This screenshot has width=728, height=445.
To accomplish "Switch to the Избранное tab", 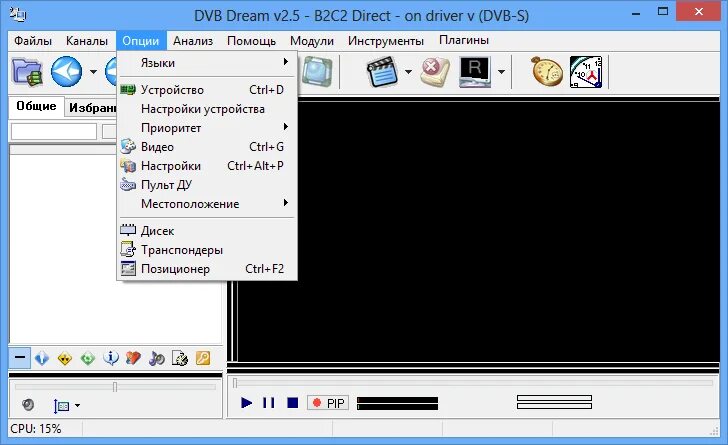I will click(91, 108).
